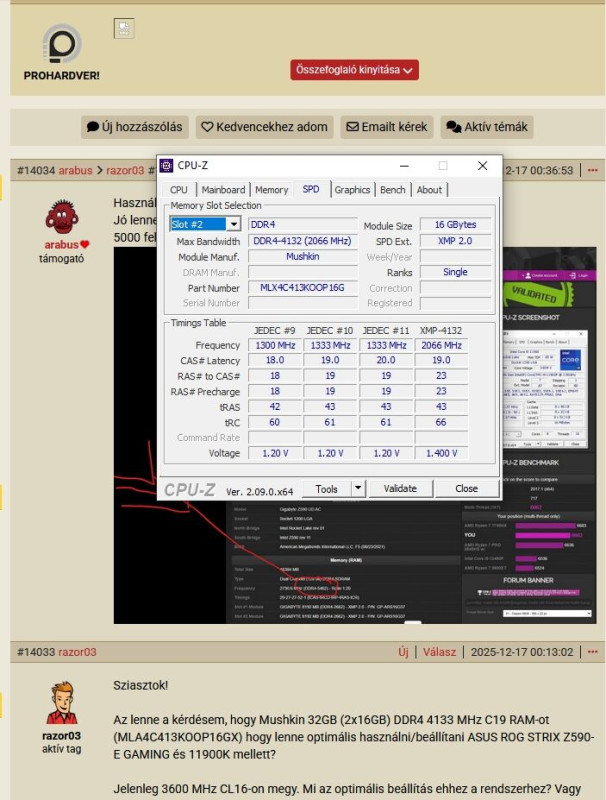Click the Part Number MLX4C413KOOP16G field

[x=302, y=288]
